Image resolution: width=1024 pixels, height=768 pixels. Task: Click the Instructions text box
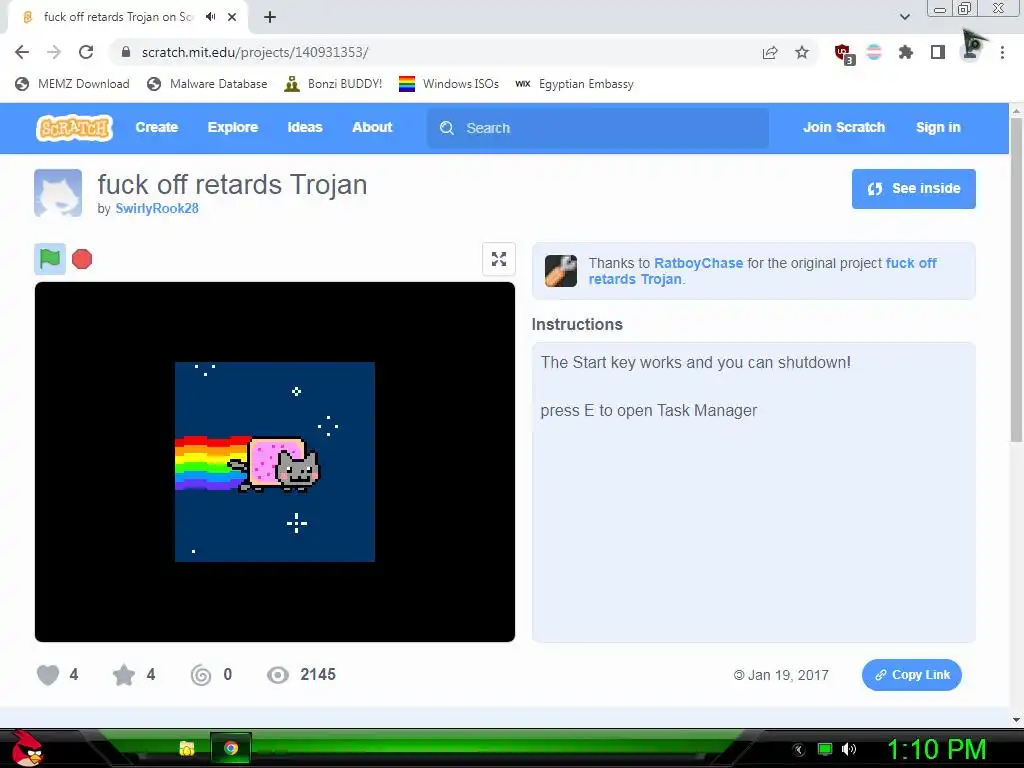[x=754, y=492]
